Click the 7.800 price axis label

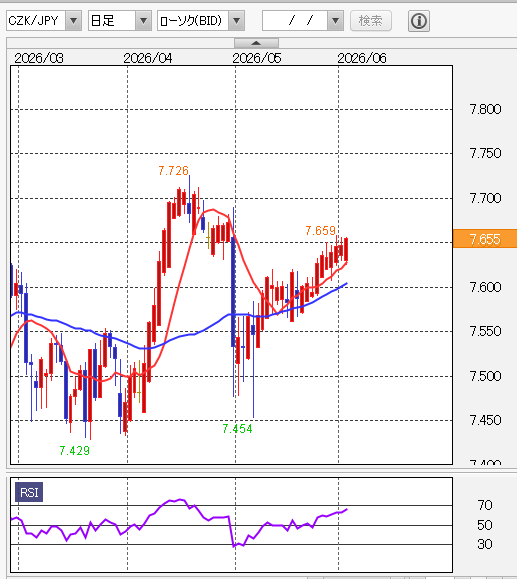tap(485, 109)
